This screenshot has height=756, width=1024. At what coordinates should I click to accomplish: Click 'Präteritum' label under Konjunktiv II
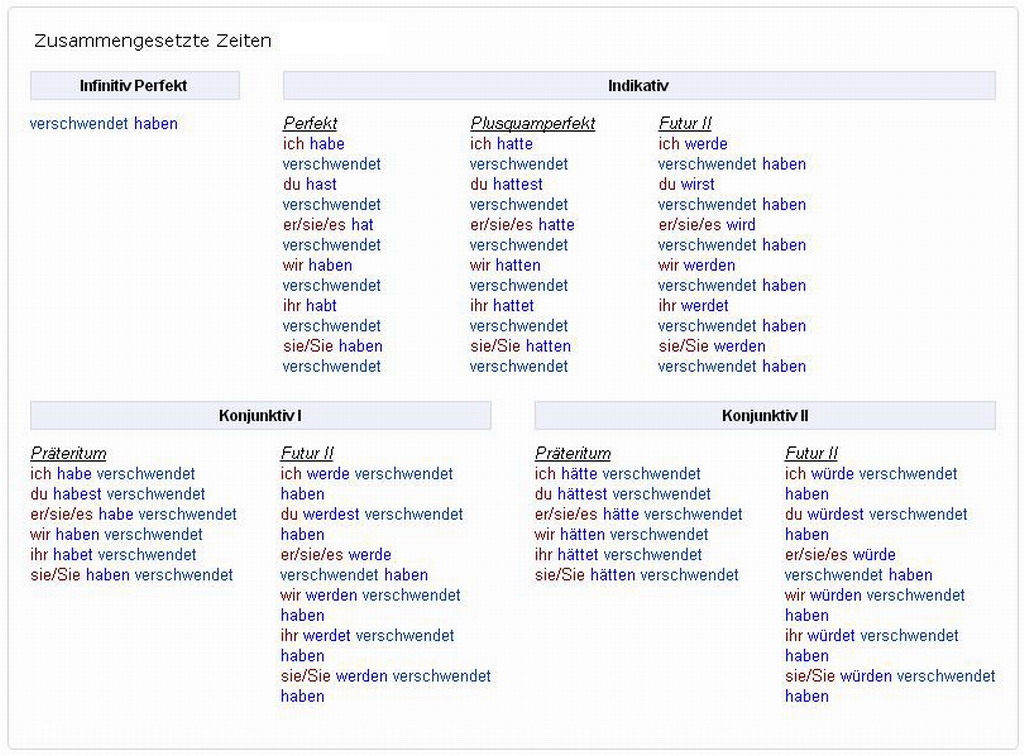[572, 454]
